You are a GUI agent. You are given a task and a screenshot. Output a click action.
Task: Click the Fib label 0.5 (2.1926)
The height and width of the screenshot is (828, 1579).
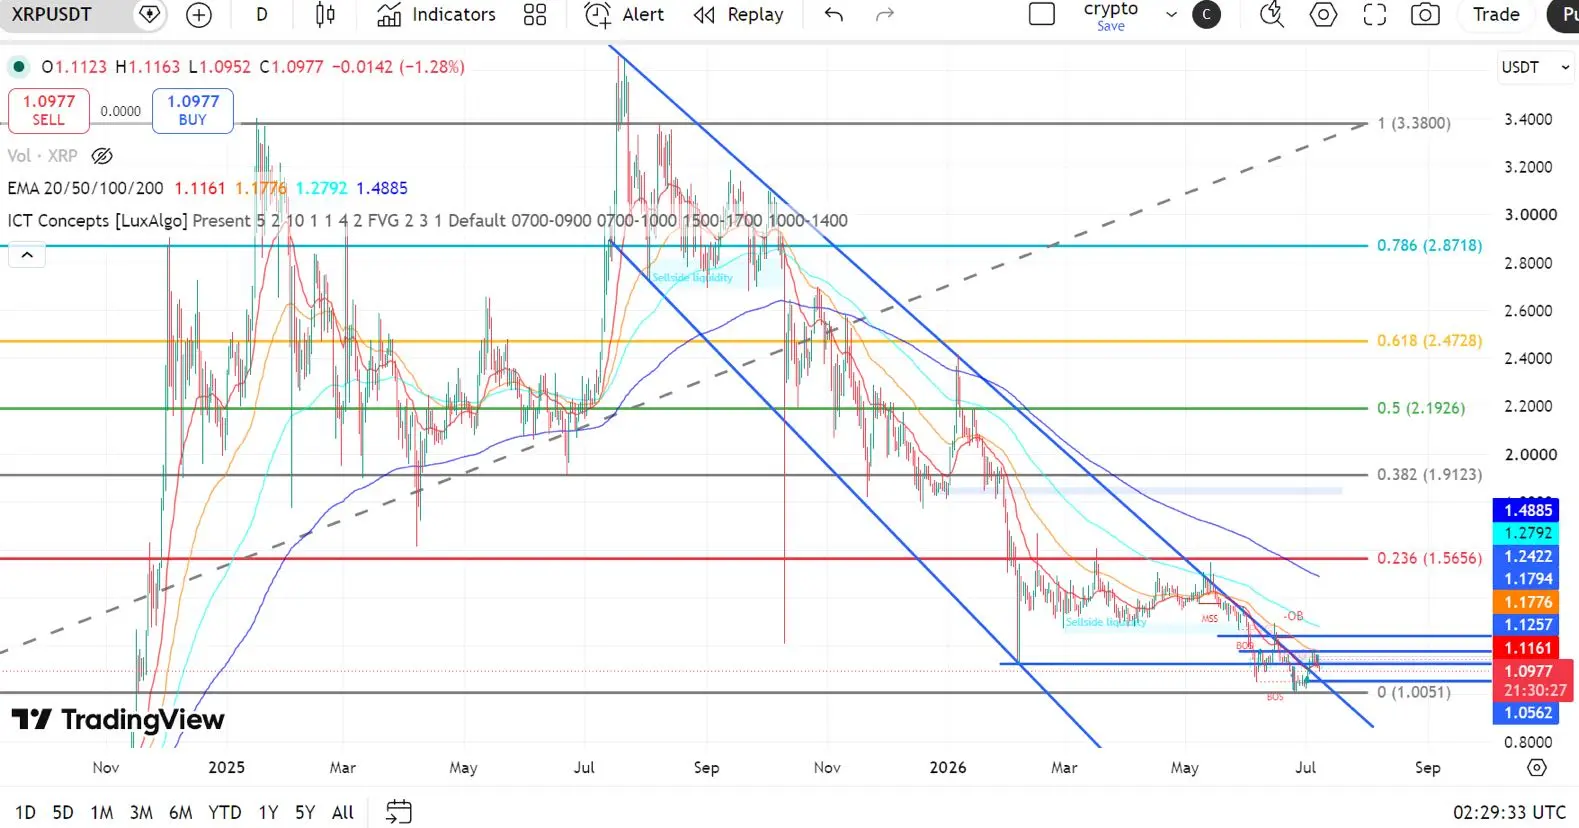coord(1421,408)
